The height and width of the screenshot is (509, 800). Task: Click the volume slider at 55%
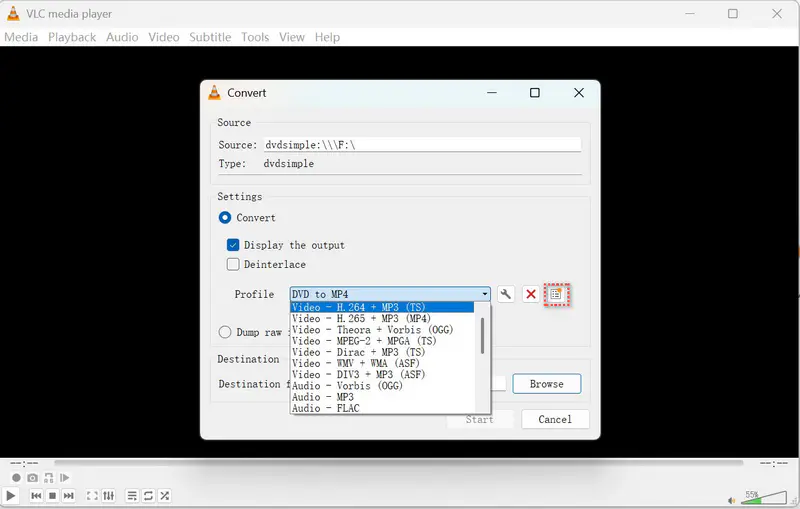[763, 498]
